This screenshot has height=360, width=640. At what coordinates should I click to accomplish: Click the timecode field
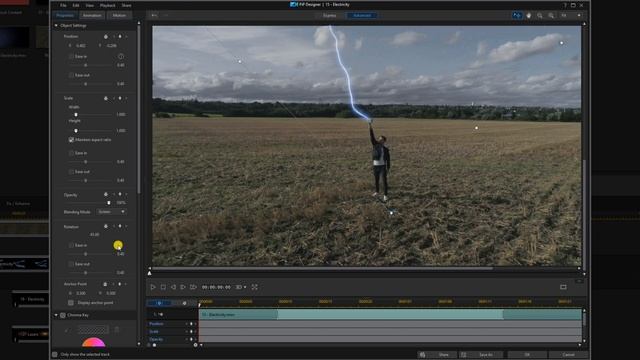(216, 287)
